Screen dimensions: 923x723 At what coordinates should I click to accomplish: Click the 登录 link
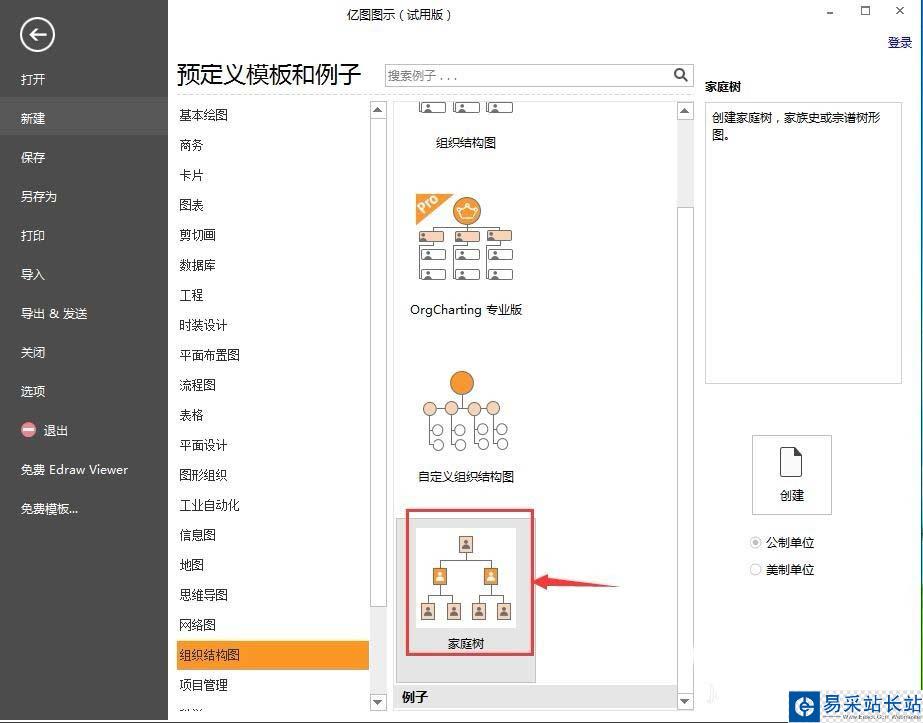899,42
